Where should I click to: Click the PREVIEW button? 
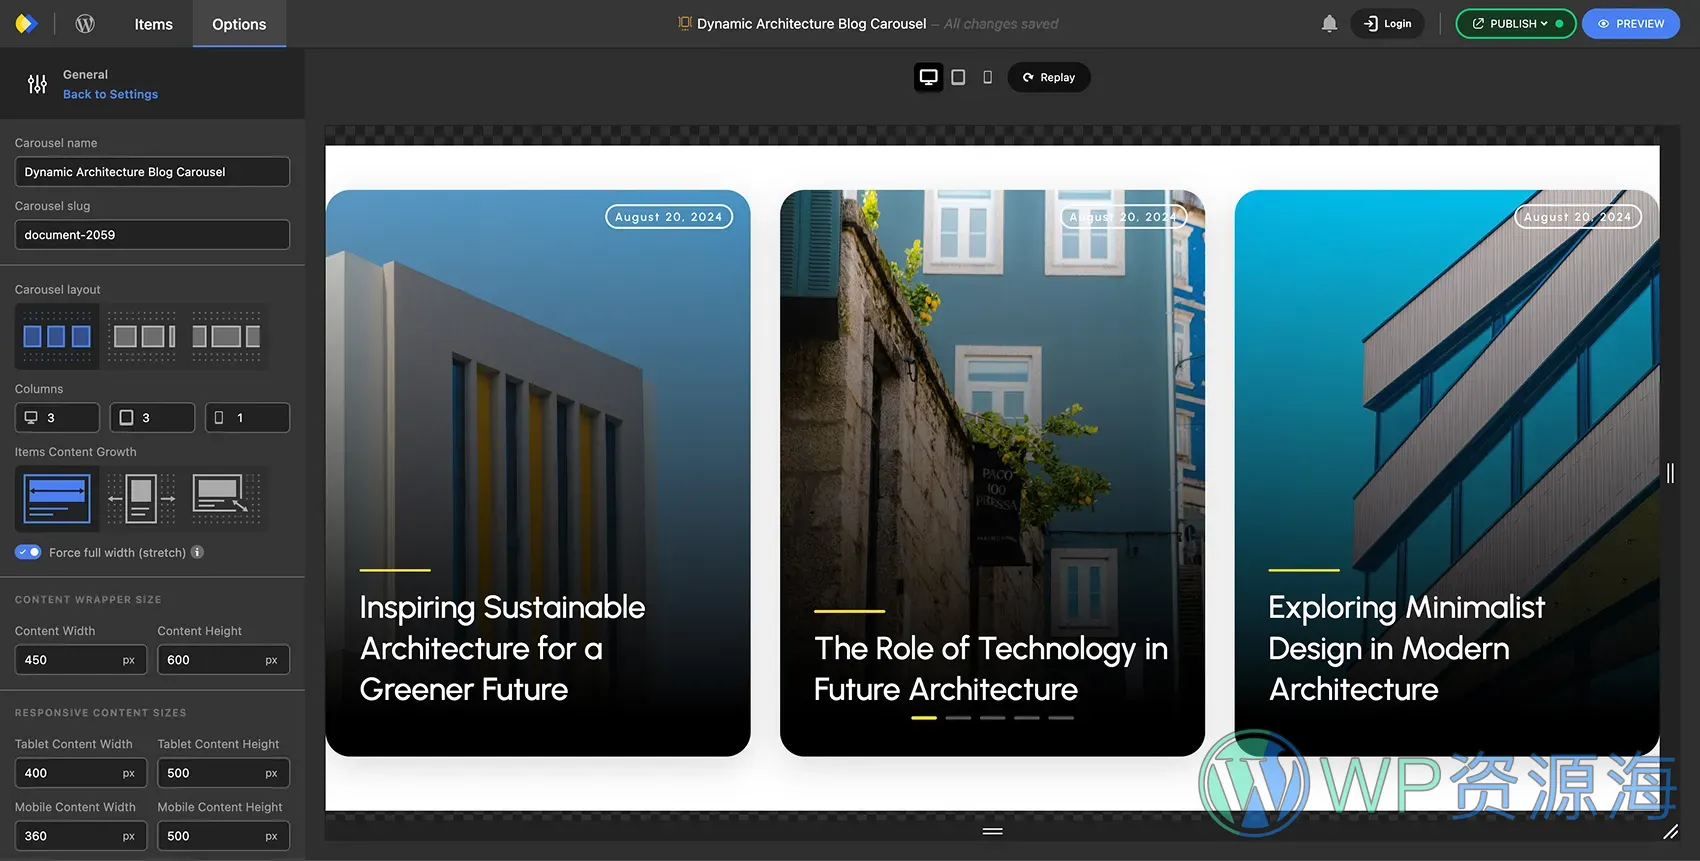1631,23
